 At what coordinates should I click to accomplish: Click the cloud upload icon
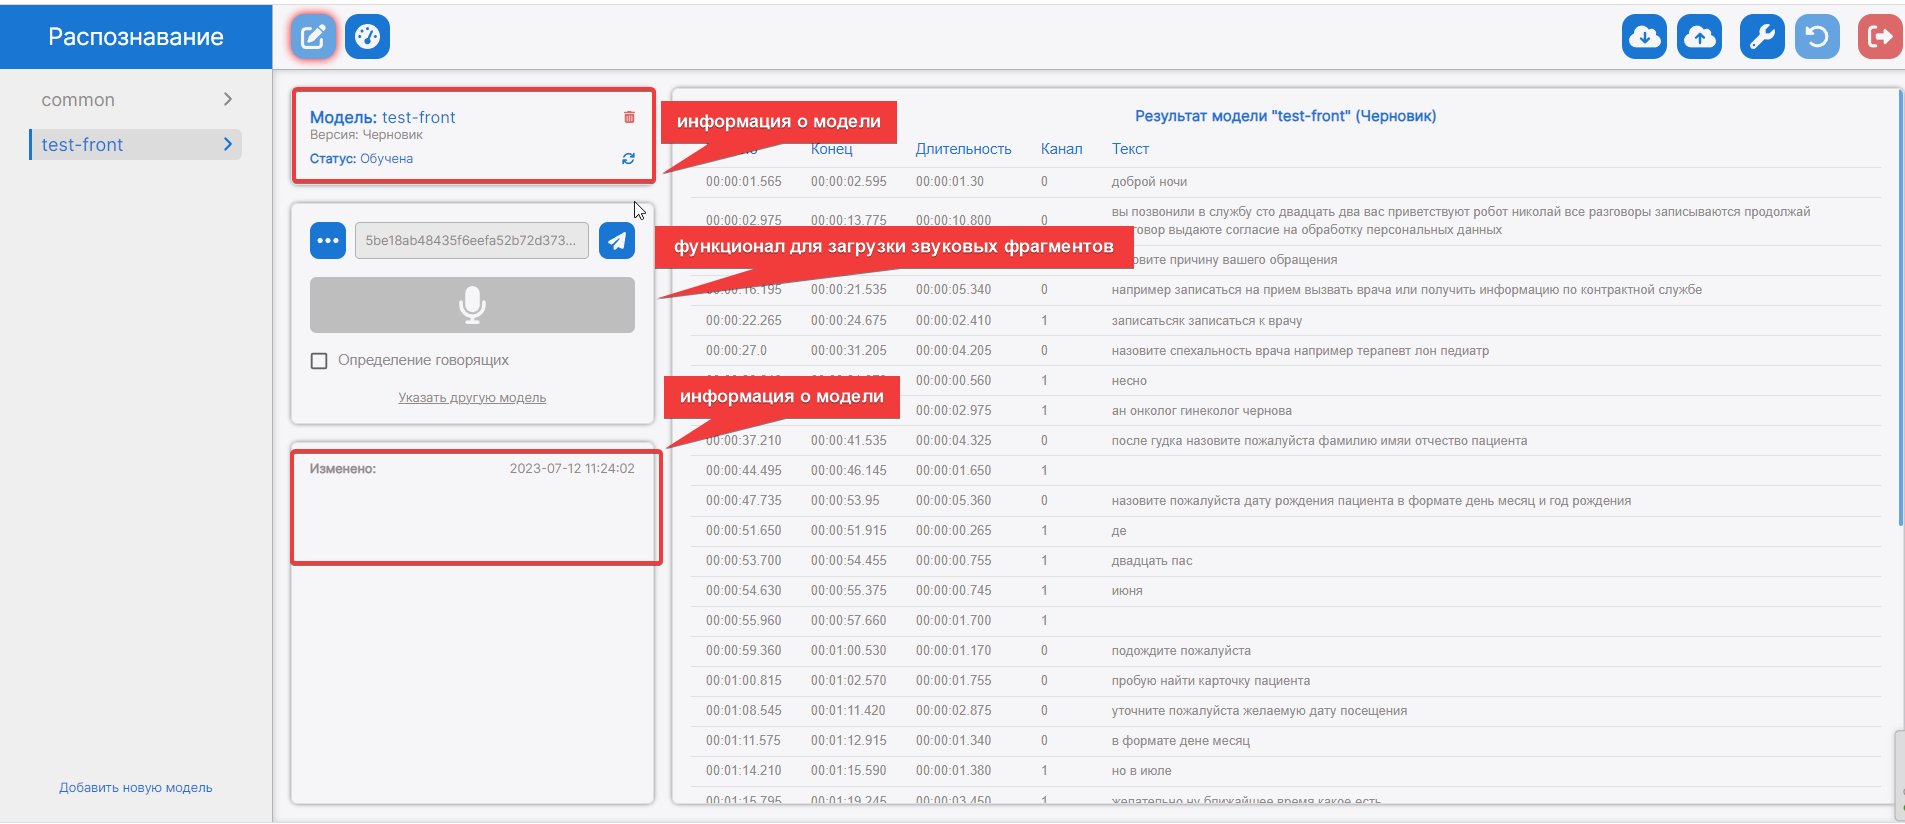(x=1699, y=38)
